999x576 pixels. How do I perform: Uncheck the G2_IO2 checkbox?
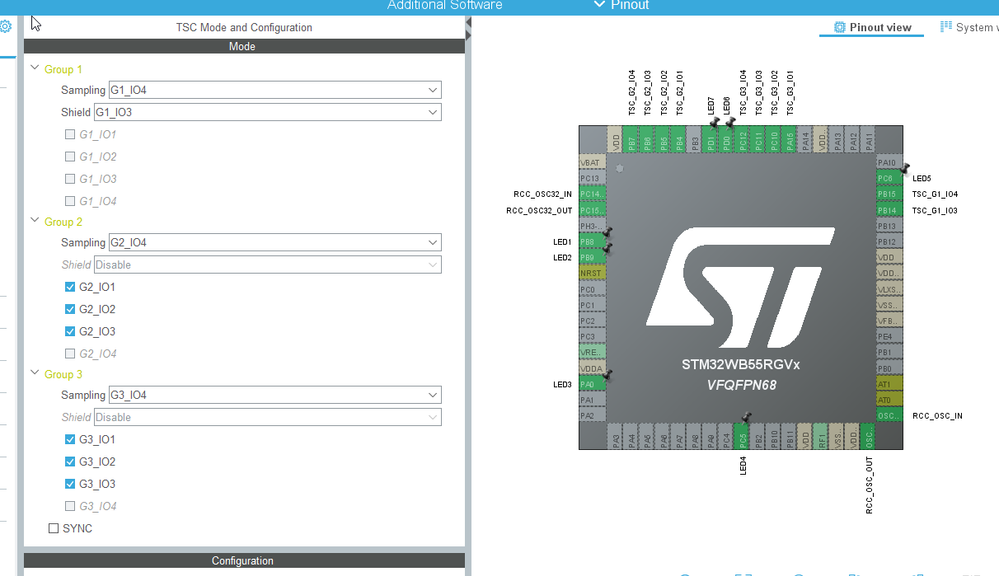70,309
